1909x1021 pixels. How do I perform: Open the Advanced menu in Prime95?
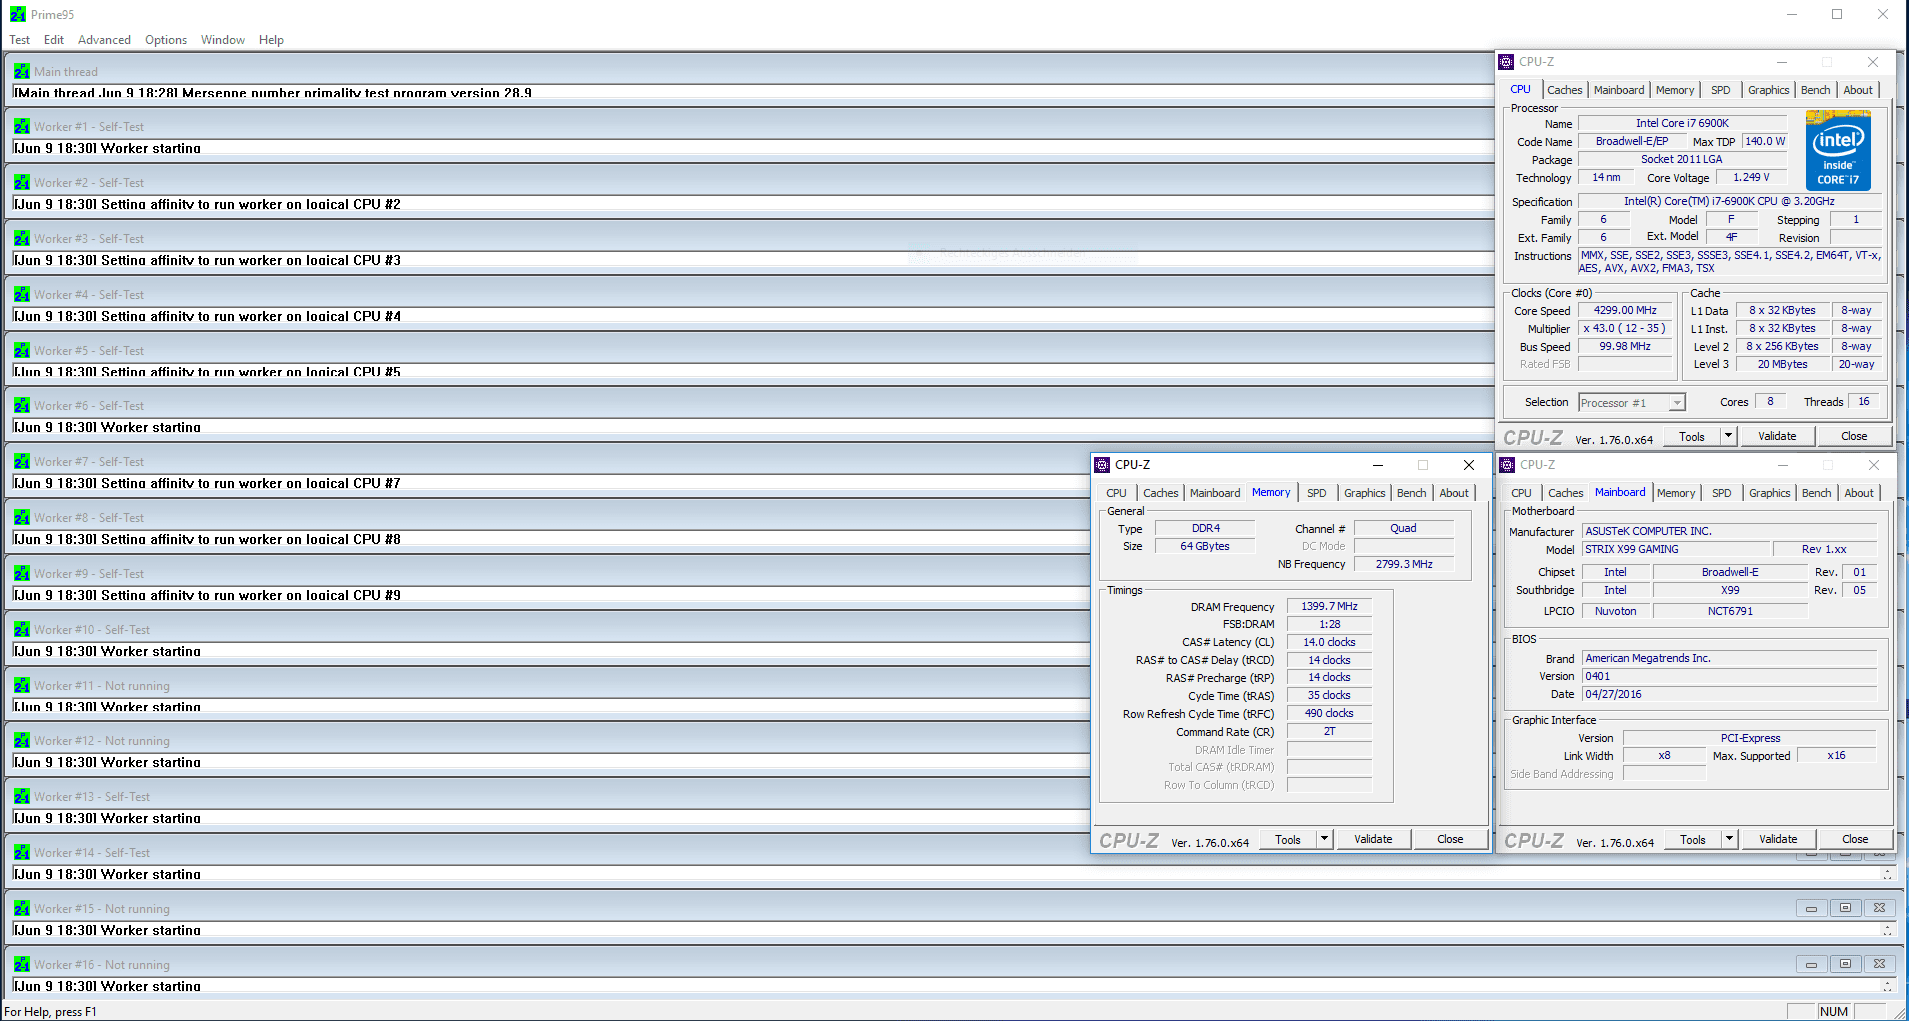105,40
